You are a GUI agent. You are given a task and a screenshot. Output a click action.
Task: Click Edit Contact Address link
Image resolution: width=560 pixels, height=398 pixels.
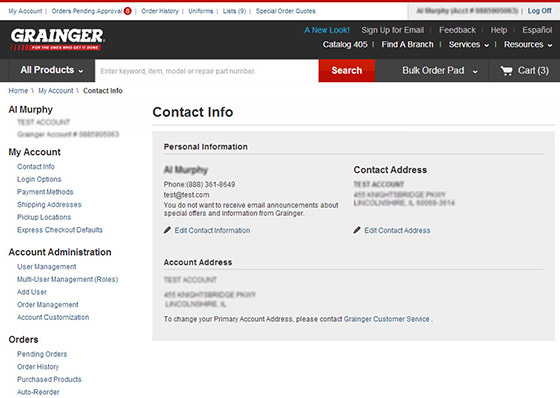[397, 230]
